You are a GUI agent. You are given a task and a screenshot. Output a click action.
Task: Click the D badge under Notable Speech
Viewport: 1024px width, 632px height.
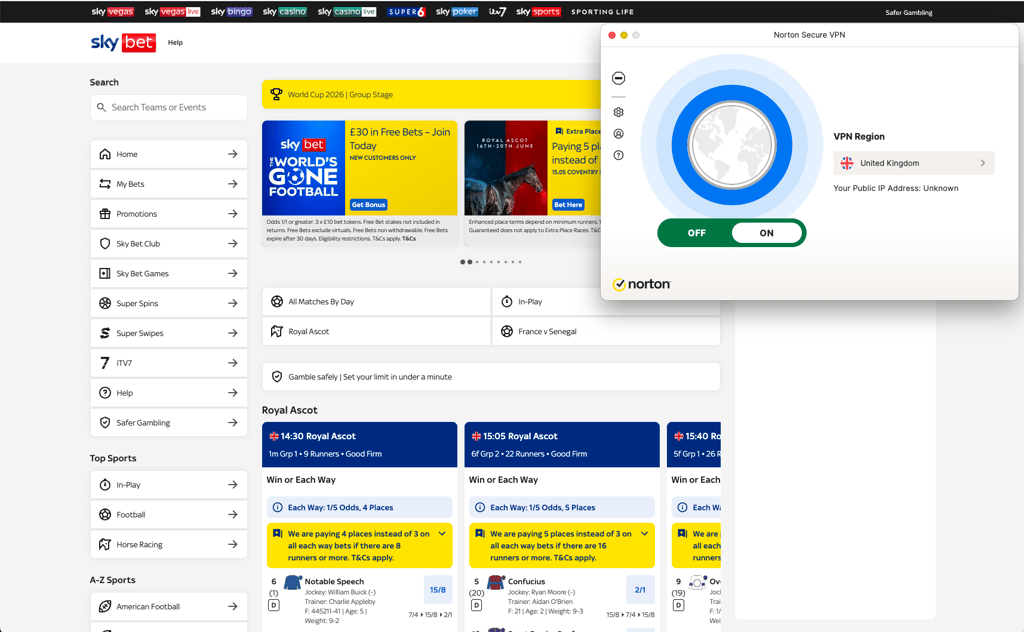(274, 605)
